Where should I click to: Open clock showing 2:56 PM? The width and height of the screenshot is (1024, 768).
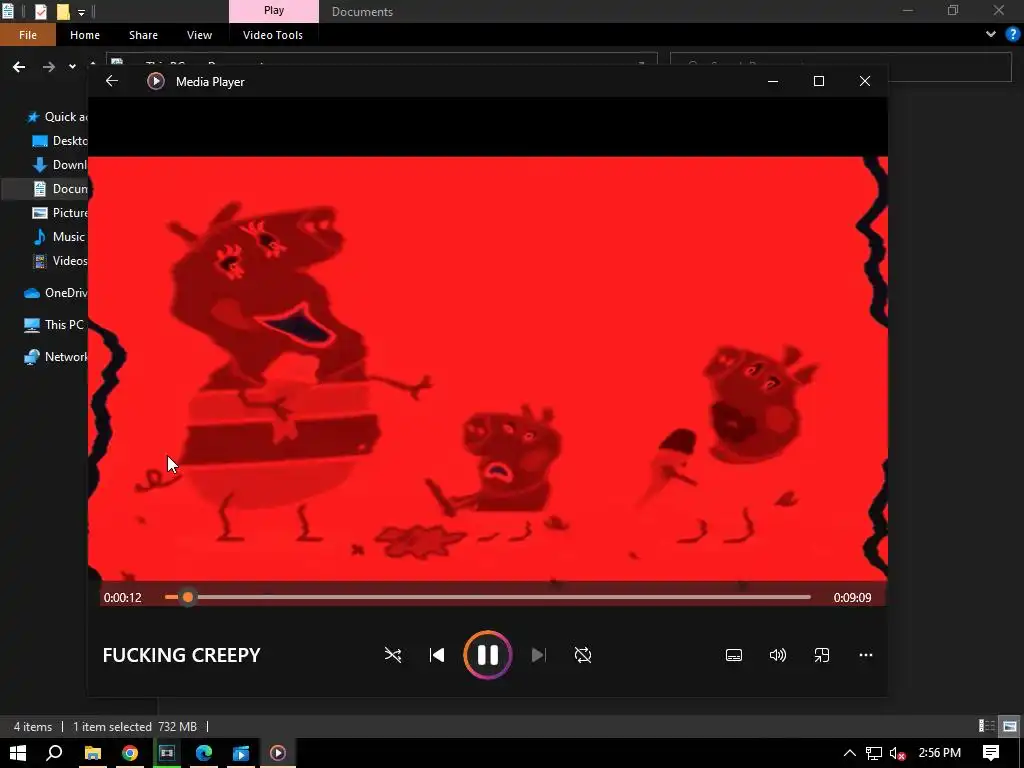[x=940, y=753]
